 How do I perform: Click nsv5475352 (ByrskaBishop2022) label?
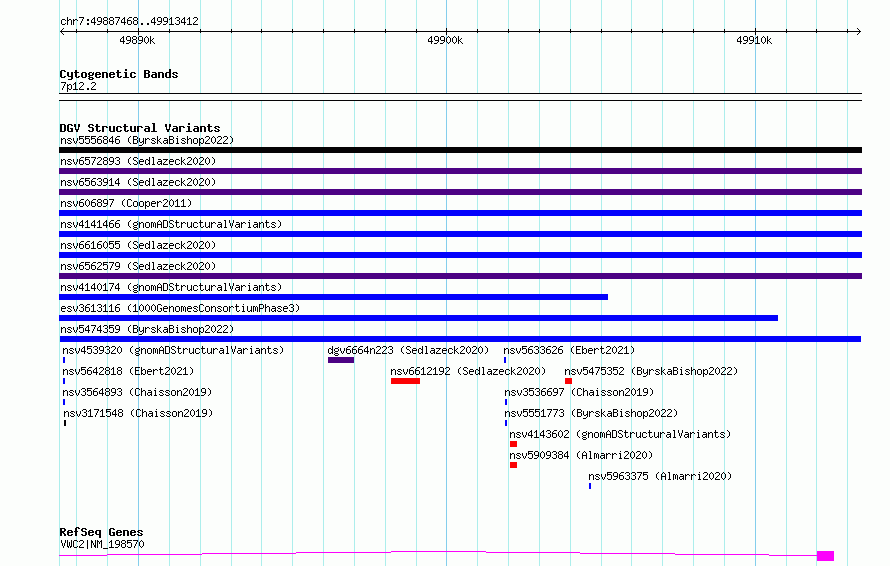(651, 371)
